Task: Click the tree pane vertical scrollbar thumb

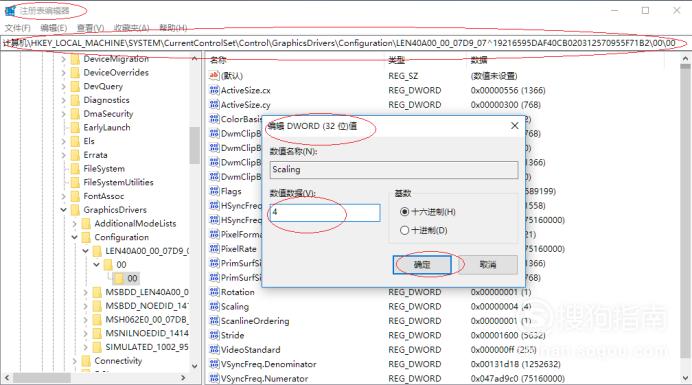Action: (195, 145)
